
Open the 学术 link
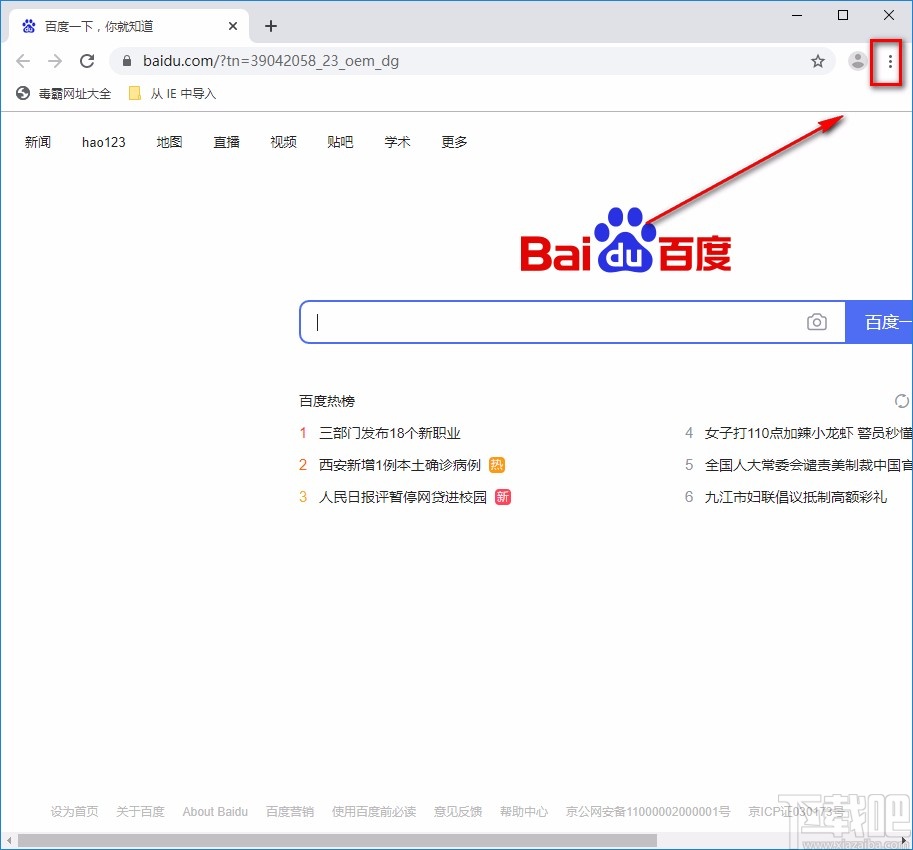tap(397, 142)
